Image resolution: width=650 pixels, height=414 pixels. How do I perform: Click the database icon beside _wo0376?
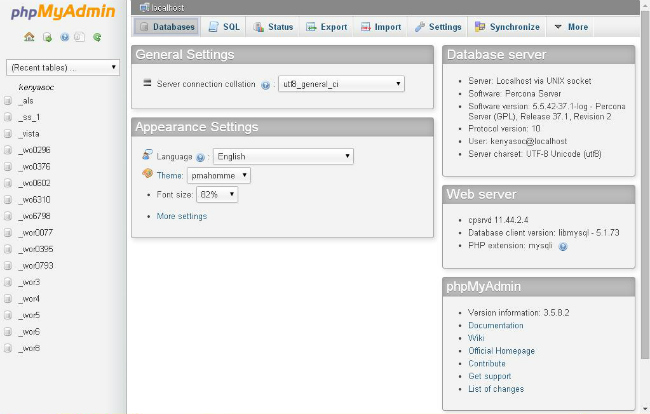[x=8, y=167]
